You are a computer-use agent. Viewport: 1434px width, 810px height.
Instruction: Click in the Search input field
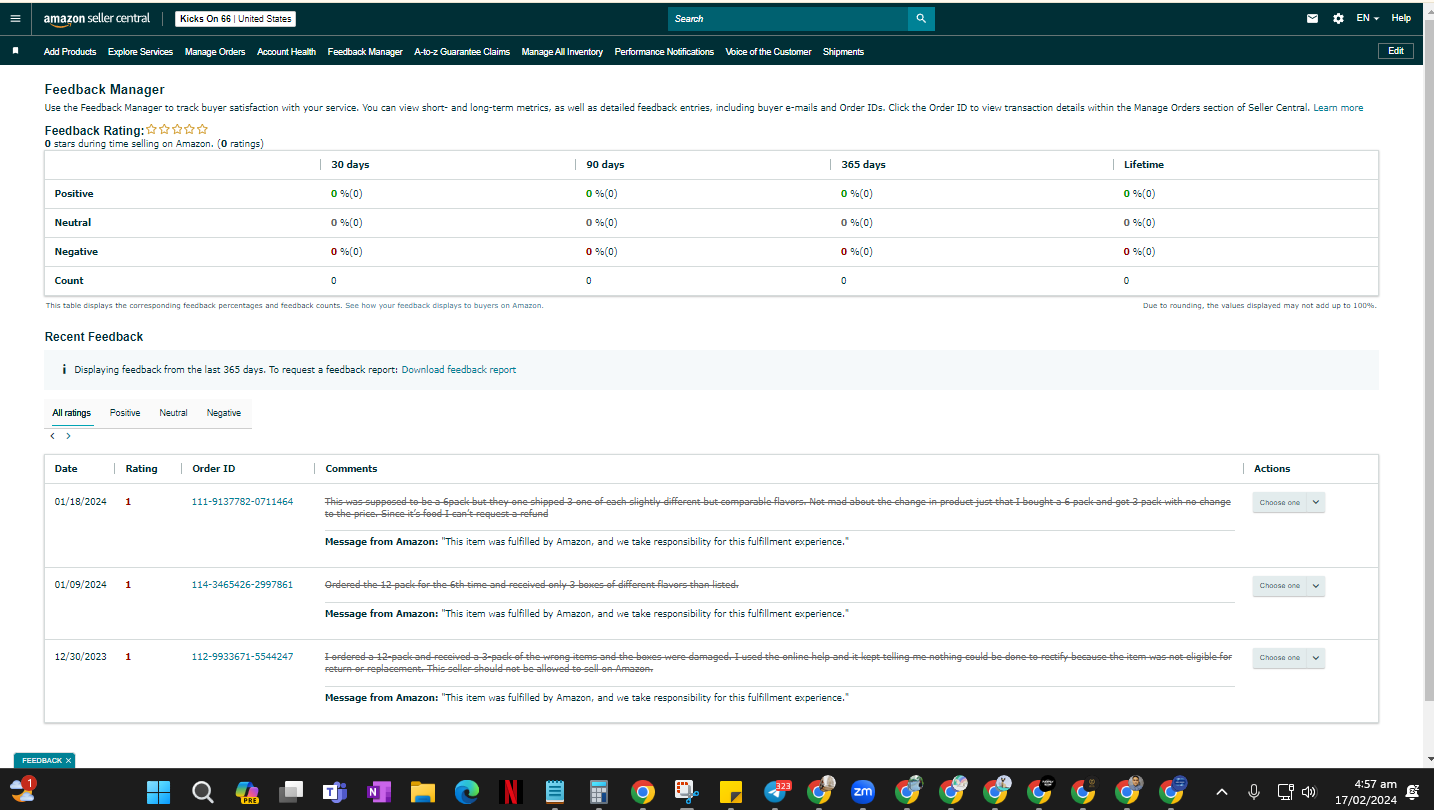(788, 19)
